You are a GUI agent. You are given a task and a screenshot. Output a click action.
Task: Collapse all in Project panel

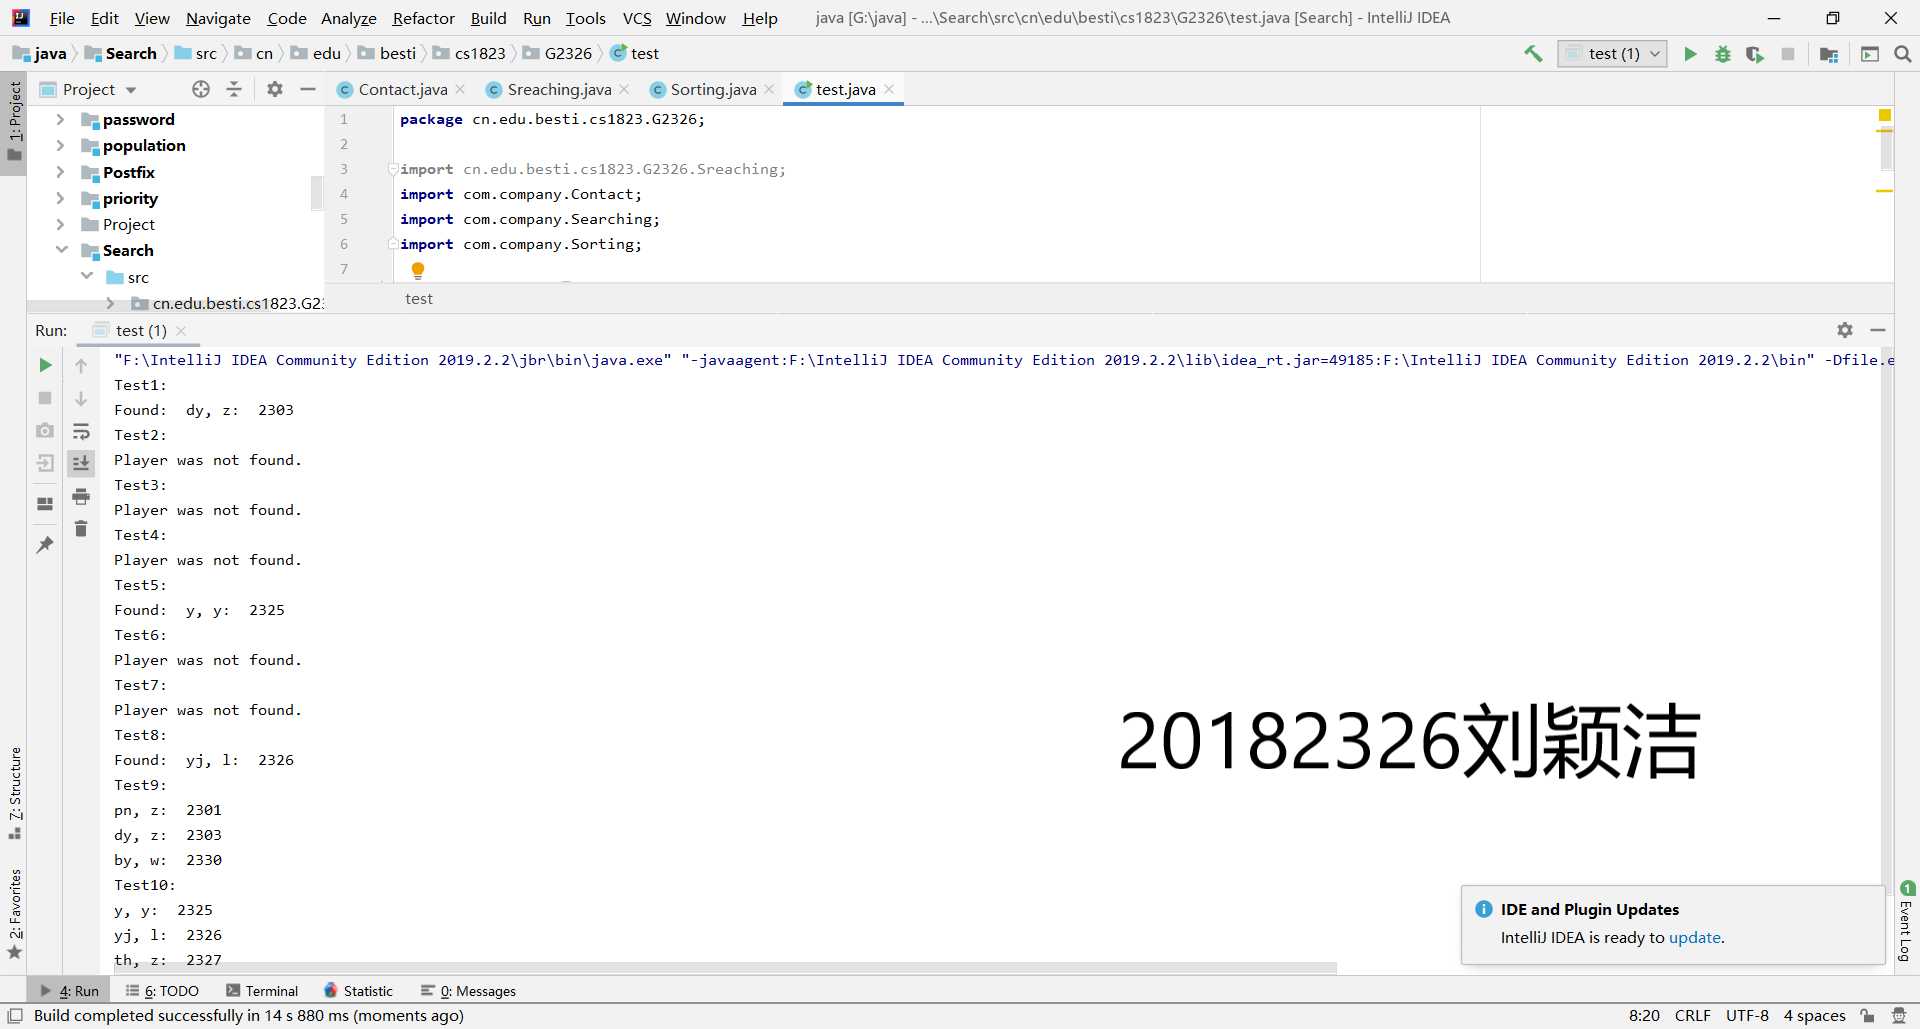pos(234,89)
